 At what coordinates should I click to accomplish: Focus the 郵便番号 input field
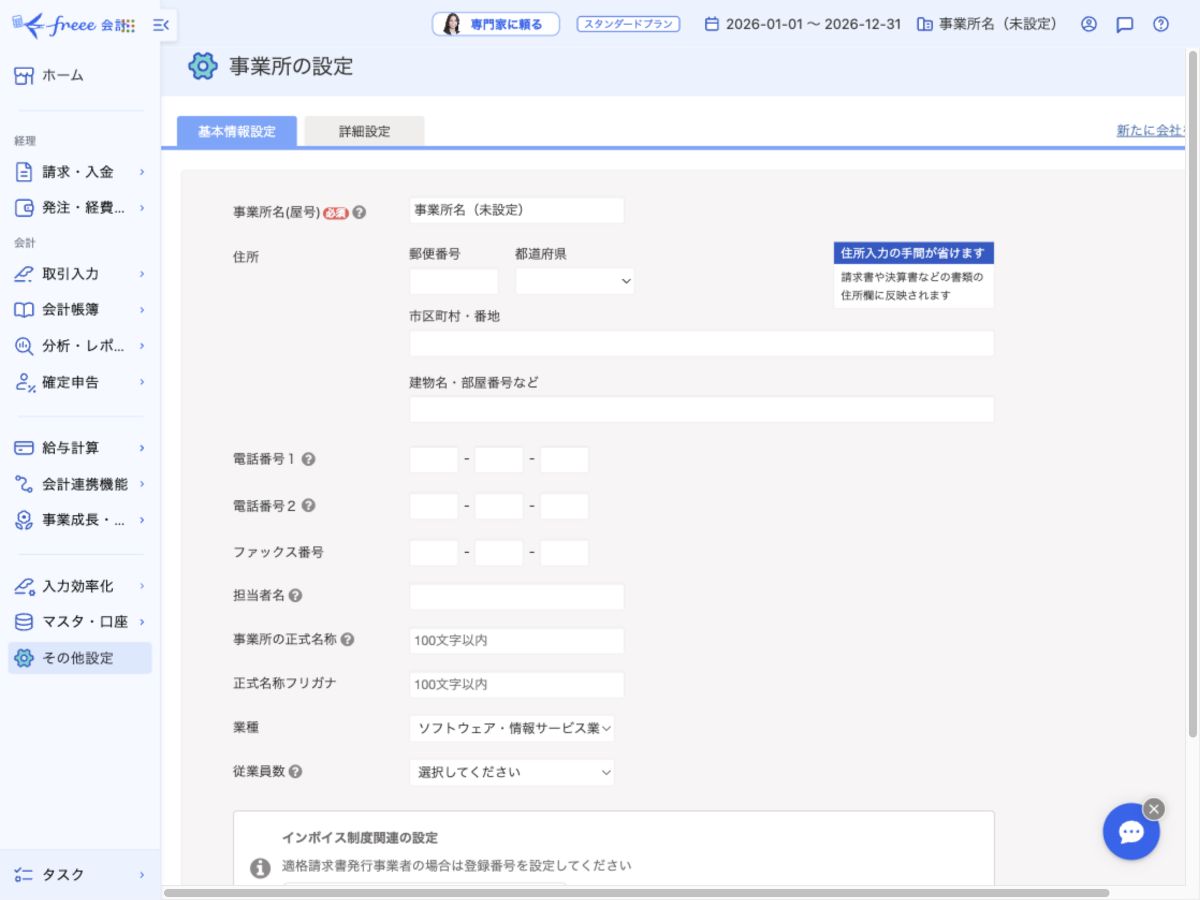454,281
